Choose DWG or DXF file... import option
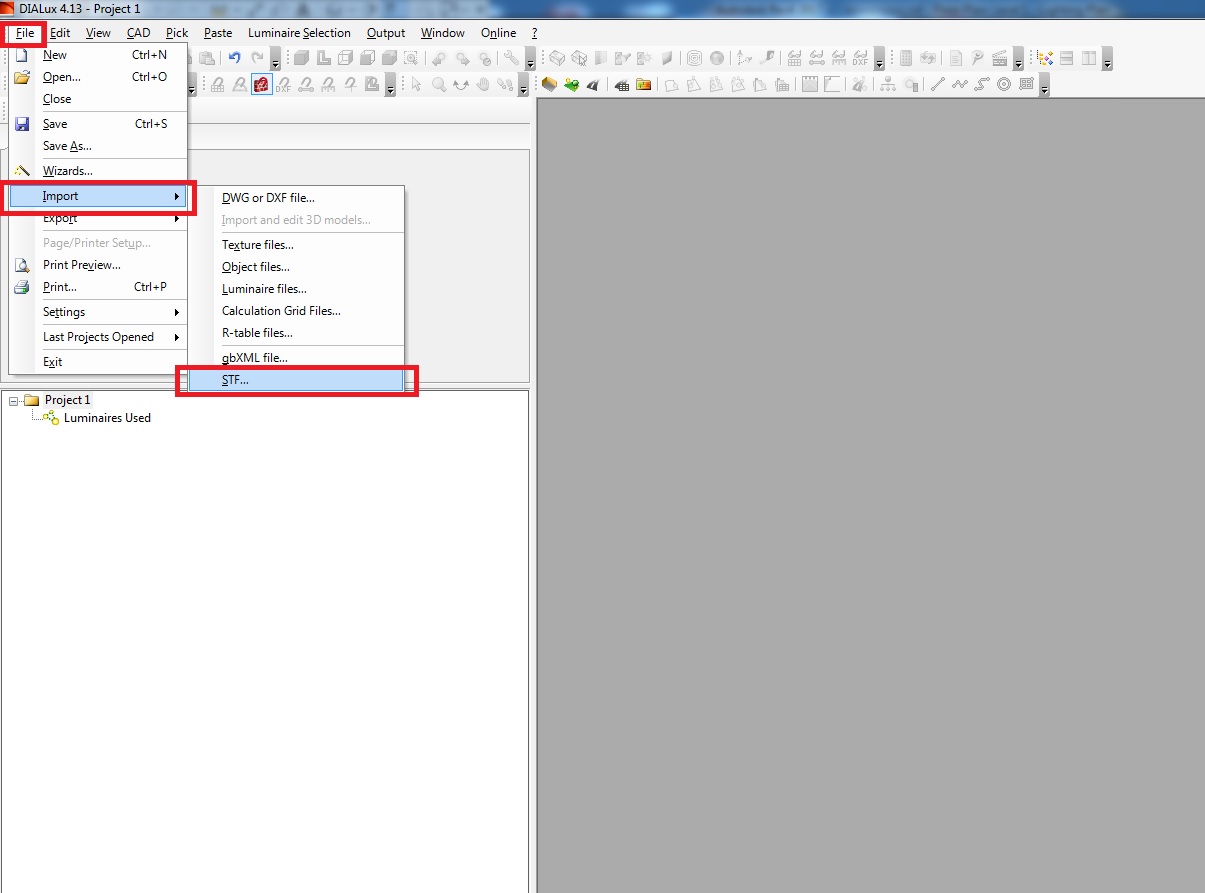The image size is (1205, 893). click(x=296, y=198)
